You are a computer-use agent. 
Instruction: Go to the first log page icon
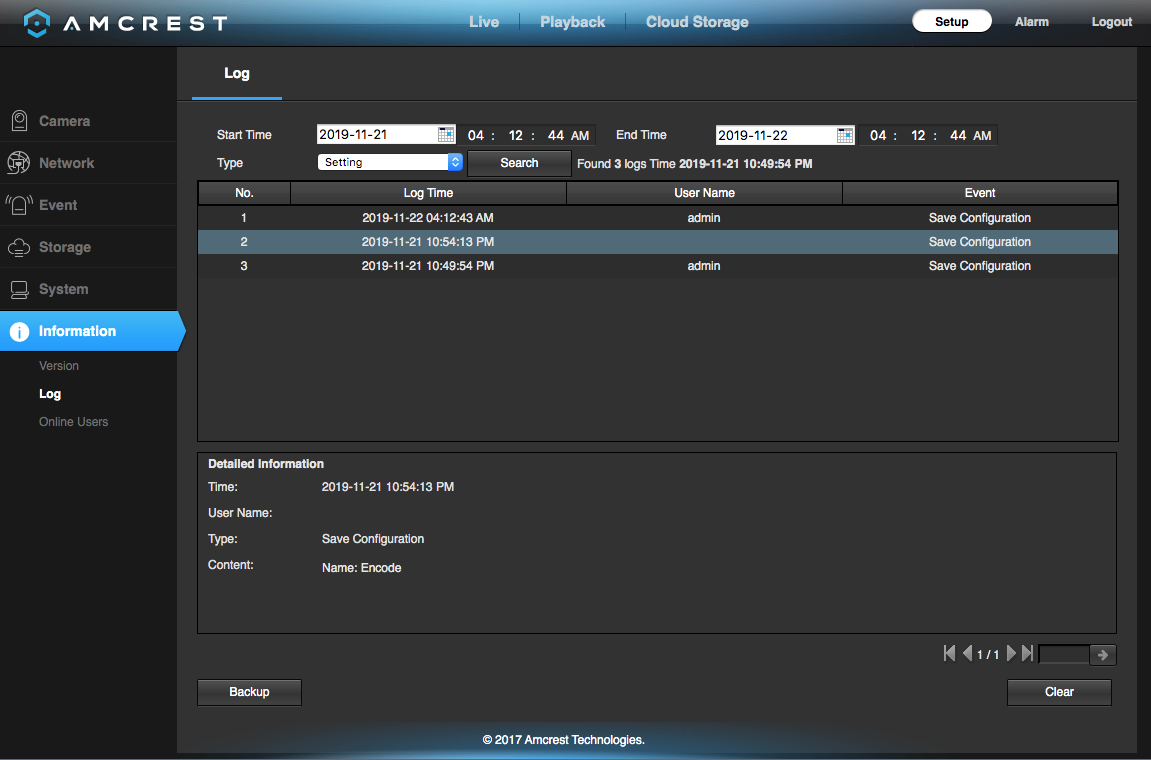[949, 653]
